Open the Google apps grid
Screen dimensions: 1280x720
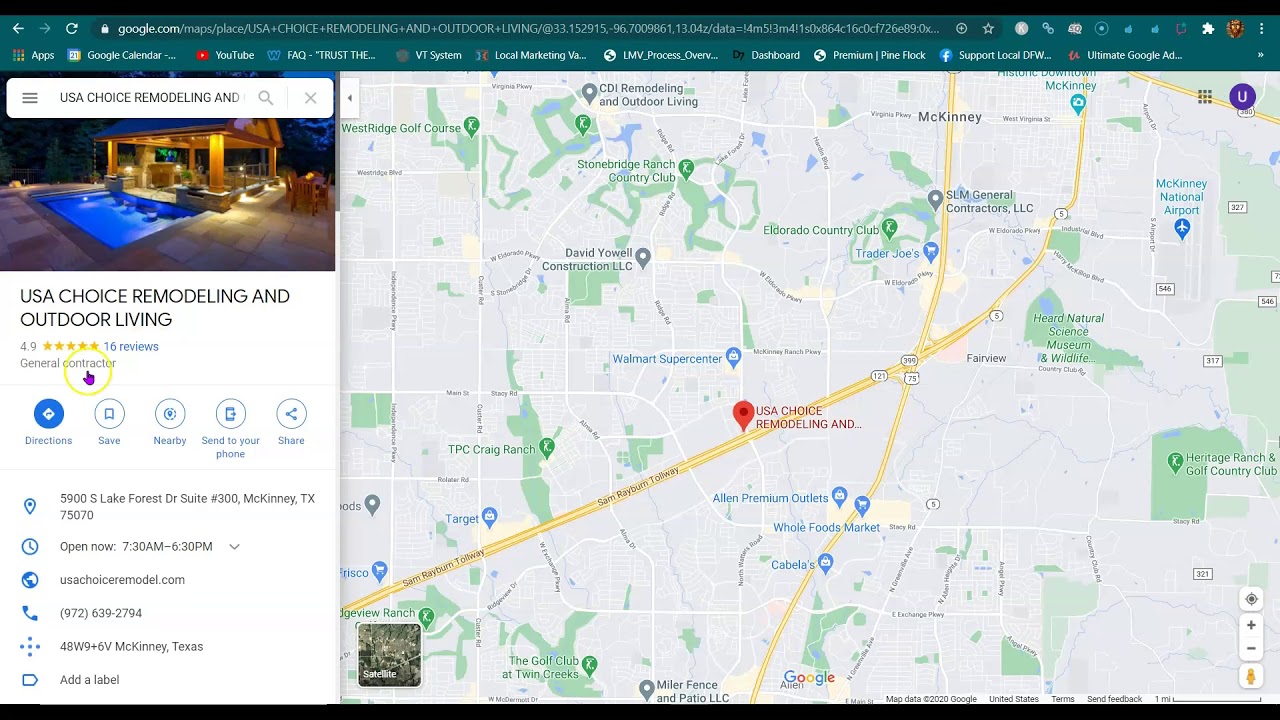(1205, 97)
